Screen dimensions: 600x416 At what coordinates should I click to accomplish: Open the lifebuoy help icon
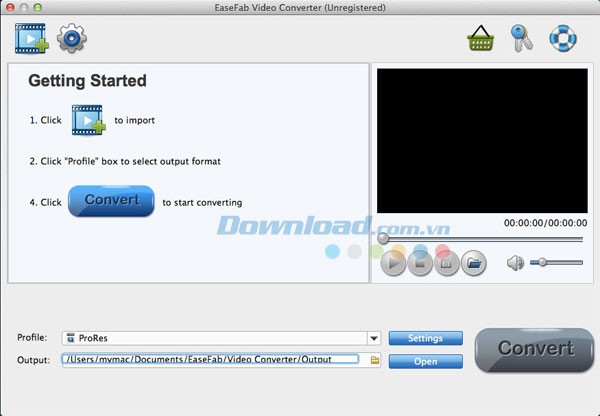pyautogui.click(x=563, y=38)
